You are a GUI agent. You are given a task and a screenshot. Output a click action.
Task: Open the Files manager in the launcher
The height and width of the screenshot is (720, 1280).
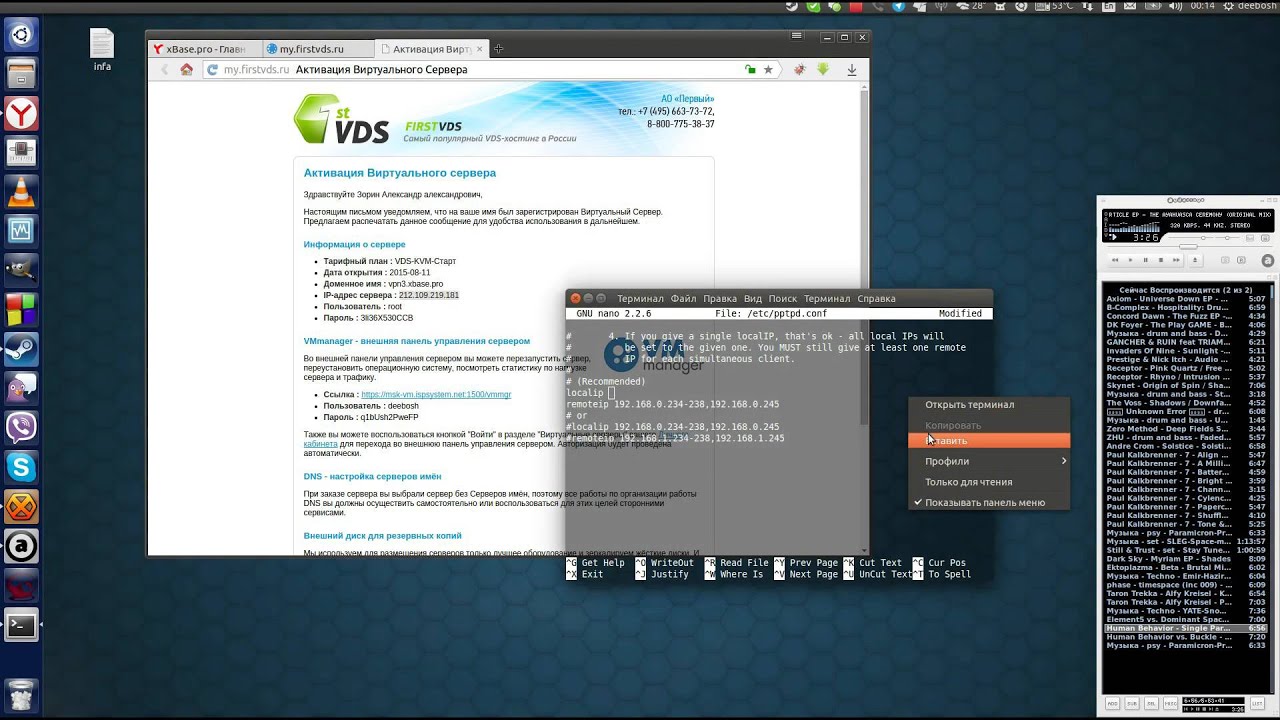coord(21,75)
